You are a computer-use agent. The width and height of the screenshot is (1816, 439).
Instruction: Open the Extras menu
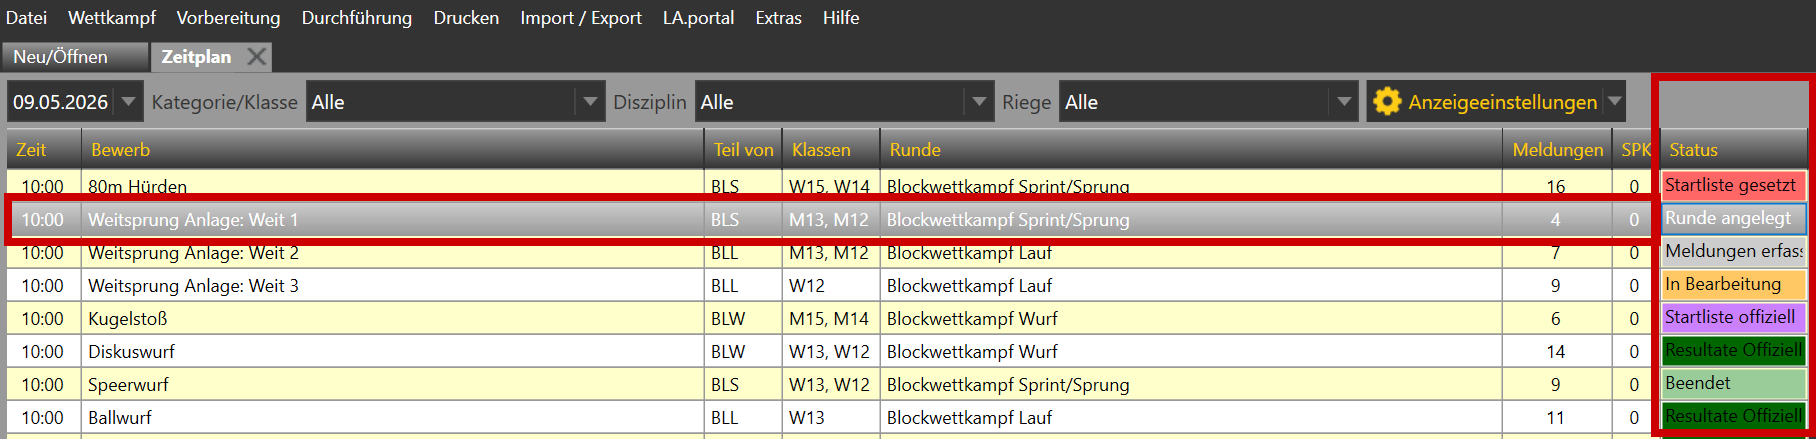coord(778,18)
